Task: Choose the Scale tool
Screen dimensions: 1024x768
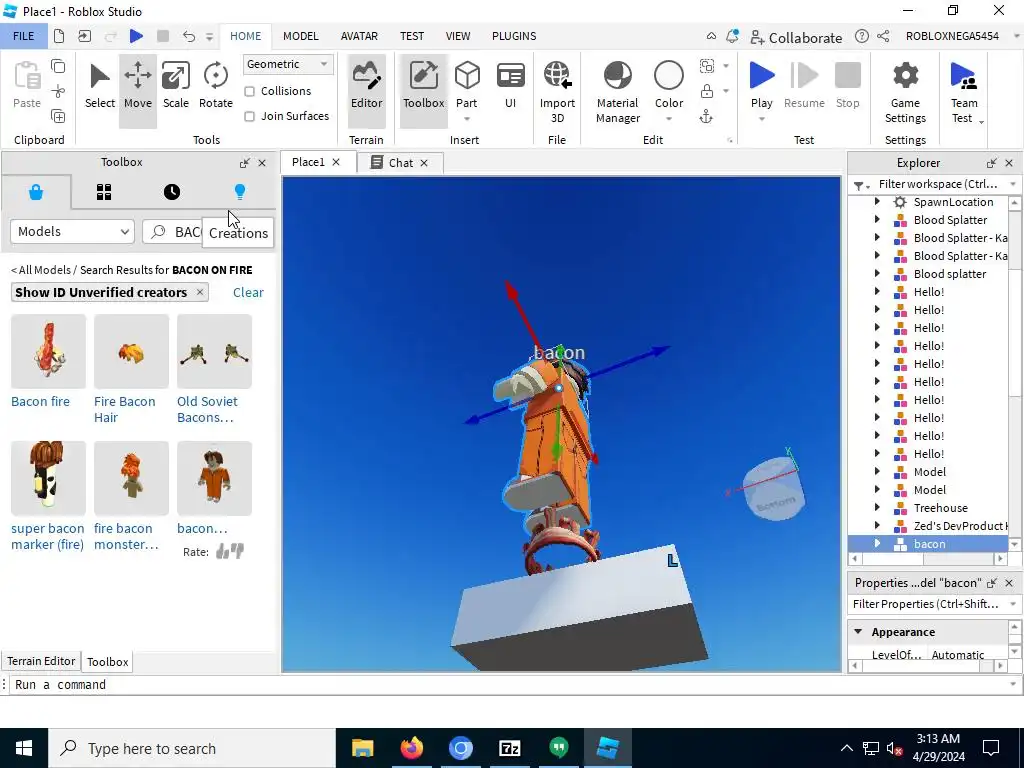Action: pyautogui.click(x=176, y=86)
